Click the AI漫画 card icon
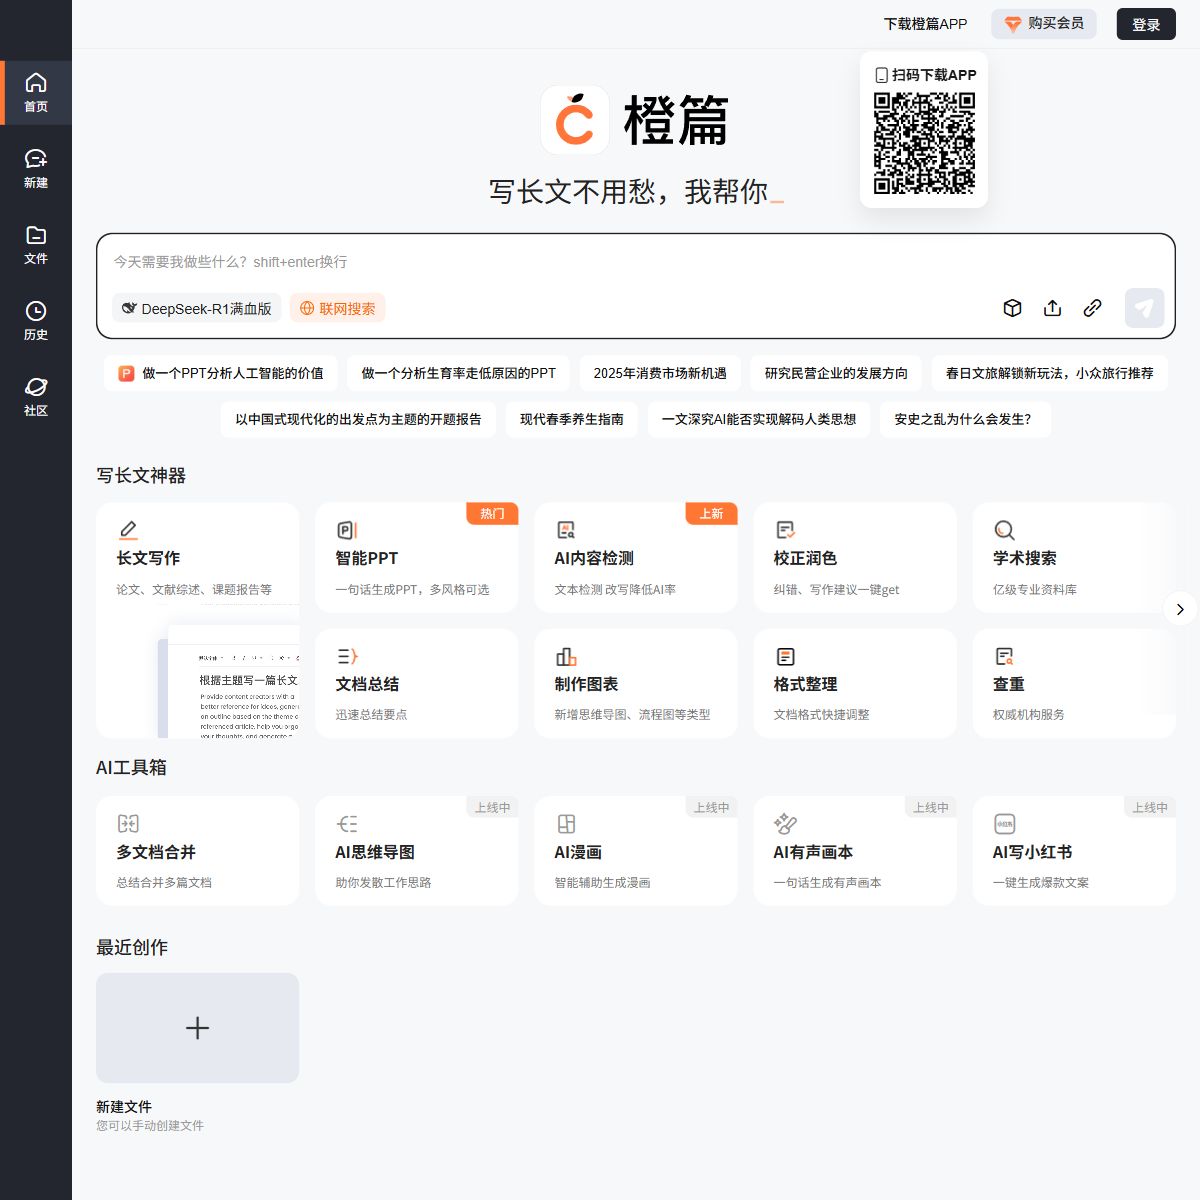This screenshot has width=1200, height=1200. [x=566, y=824]
